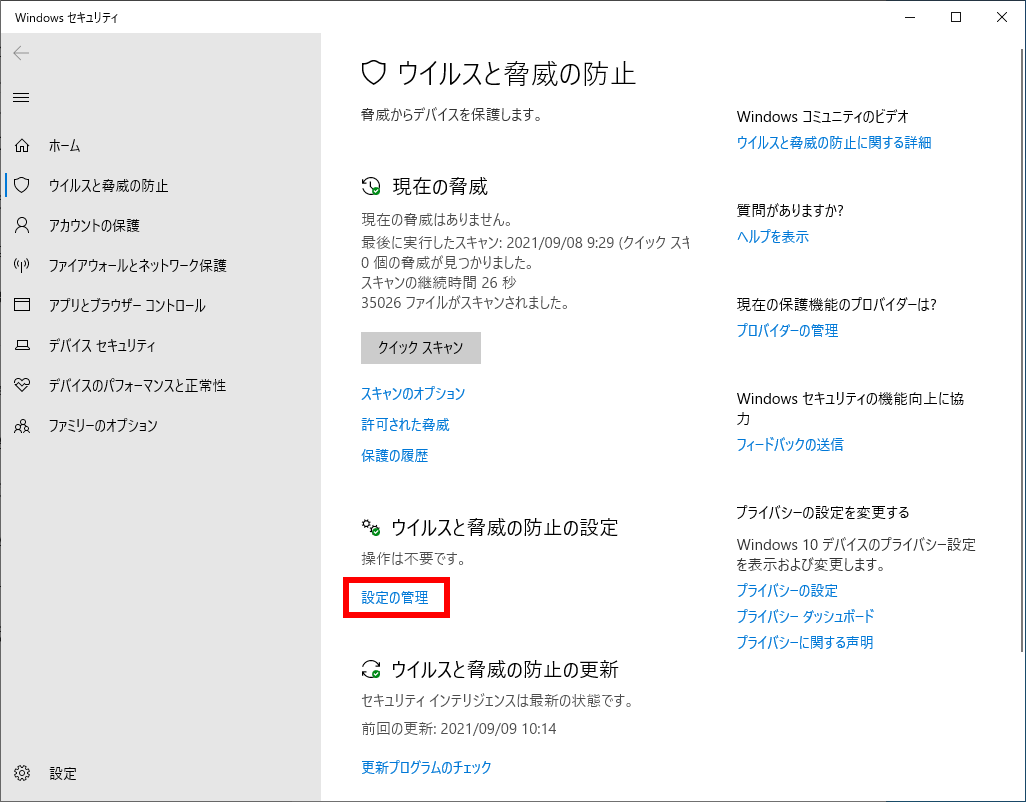Screen dimensions: 1026x802
Task: Click text プライバシーの設定を変更する
Action: (x=823, y=512)
